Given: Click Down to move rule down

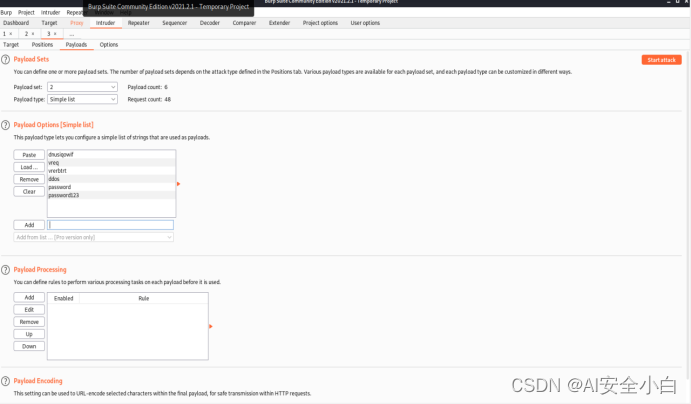Looking at the screenshot, I should click(x=29, y=347).
